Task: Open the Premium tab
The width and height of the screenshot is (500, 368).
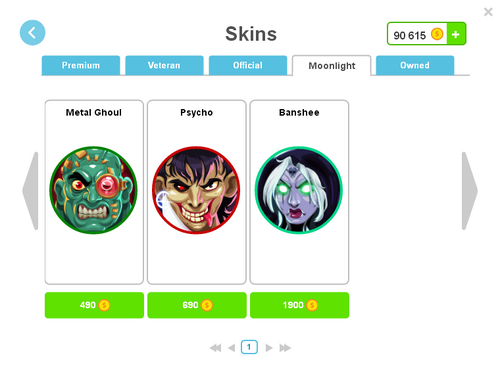Action: 81,65
